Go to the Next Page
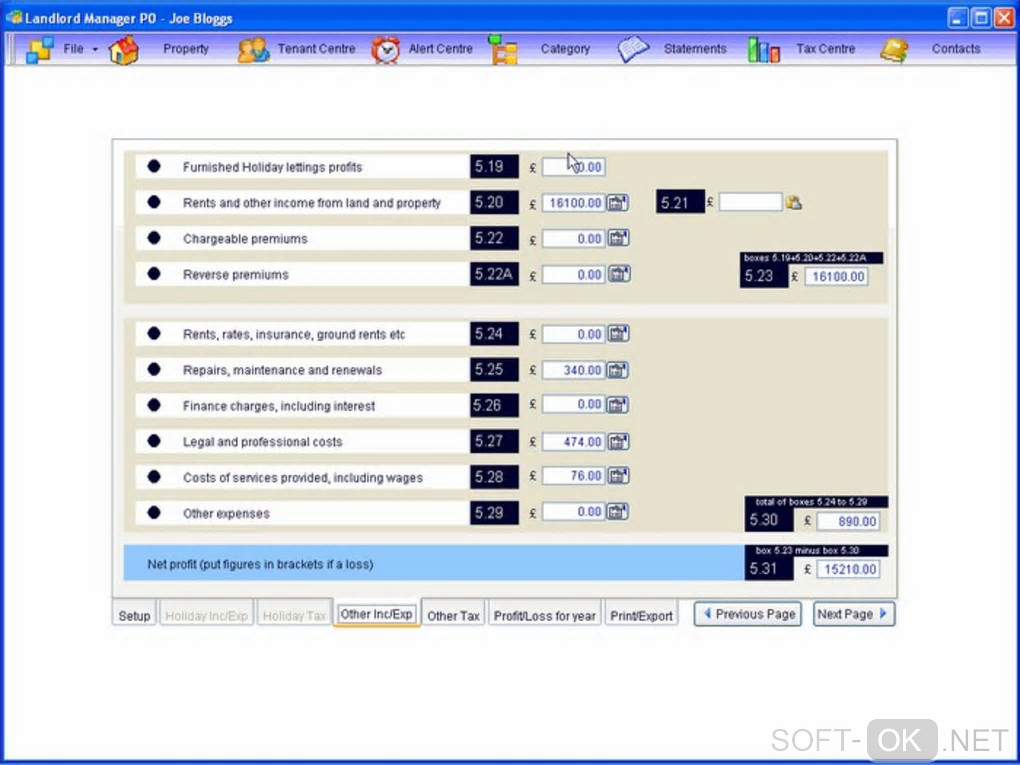This screenshot has height=765, width=1020. pyautogui.click(x=853, y=614)
